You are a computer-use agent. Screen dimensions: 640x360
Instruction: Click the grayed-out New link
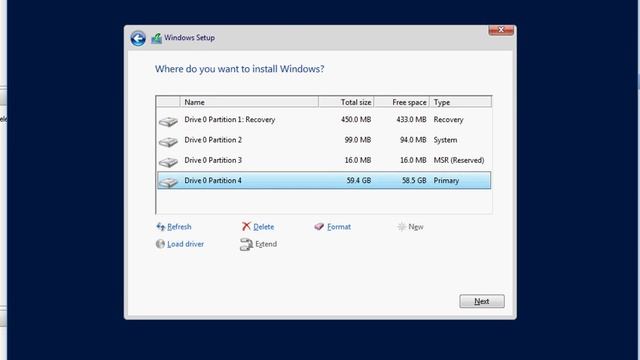416,227
